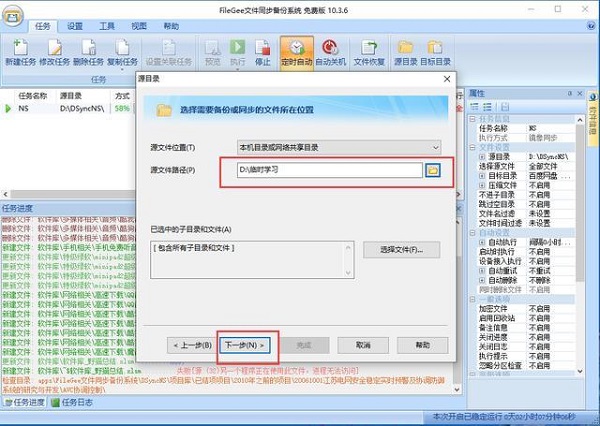The width and height of the screenshot is (600, 426).
Task: Open the 目标目录 folder icon in toolbar
Action: click(435, 53)
